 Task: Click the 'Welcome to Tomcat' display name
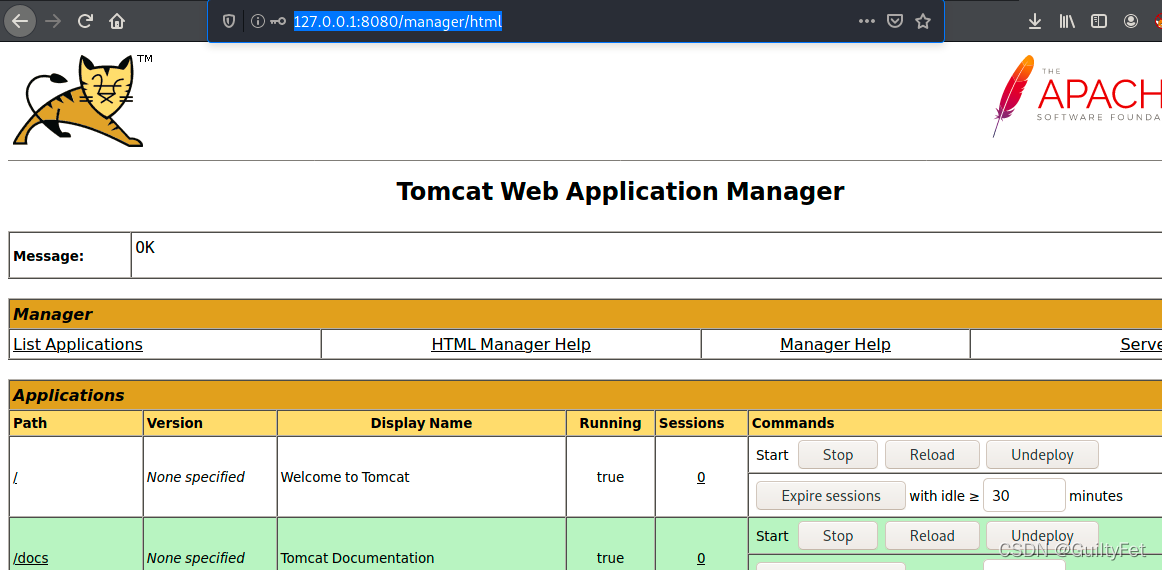coord(345,477)
